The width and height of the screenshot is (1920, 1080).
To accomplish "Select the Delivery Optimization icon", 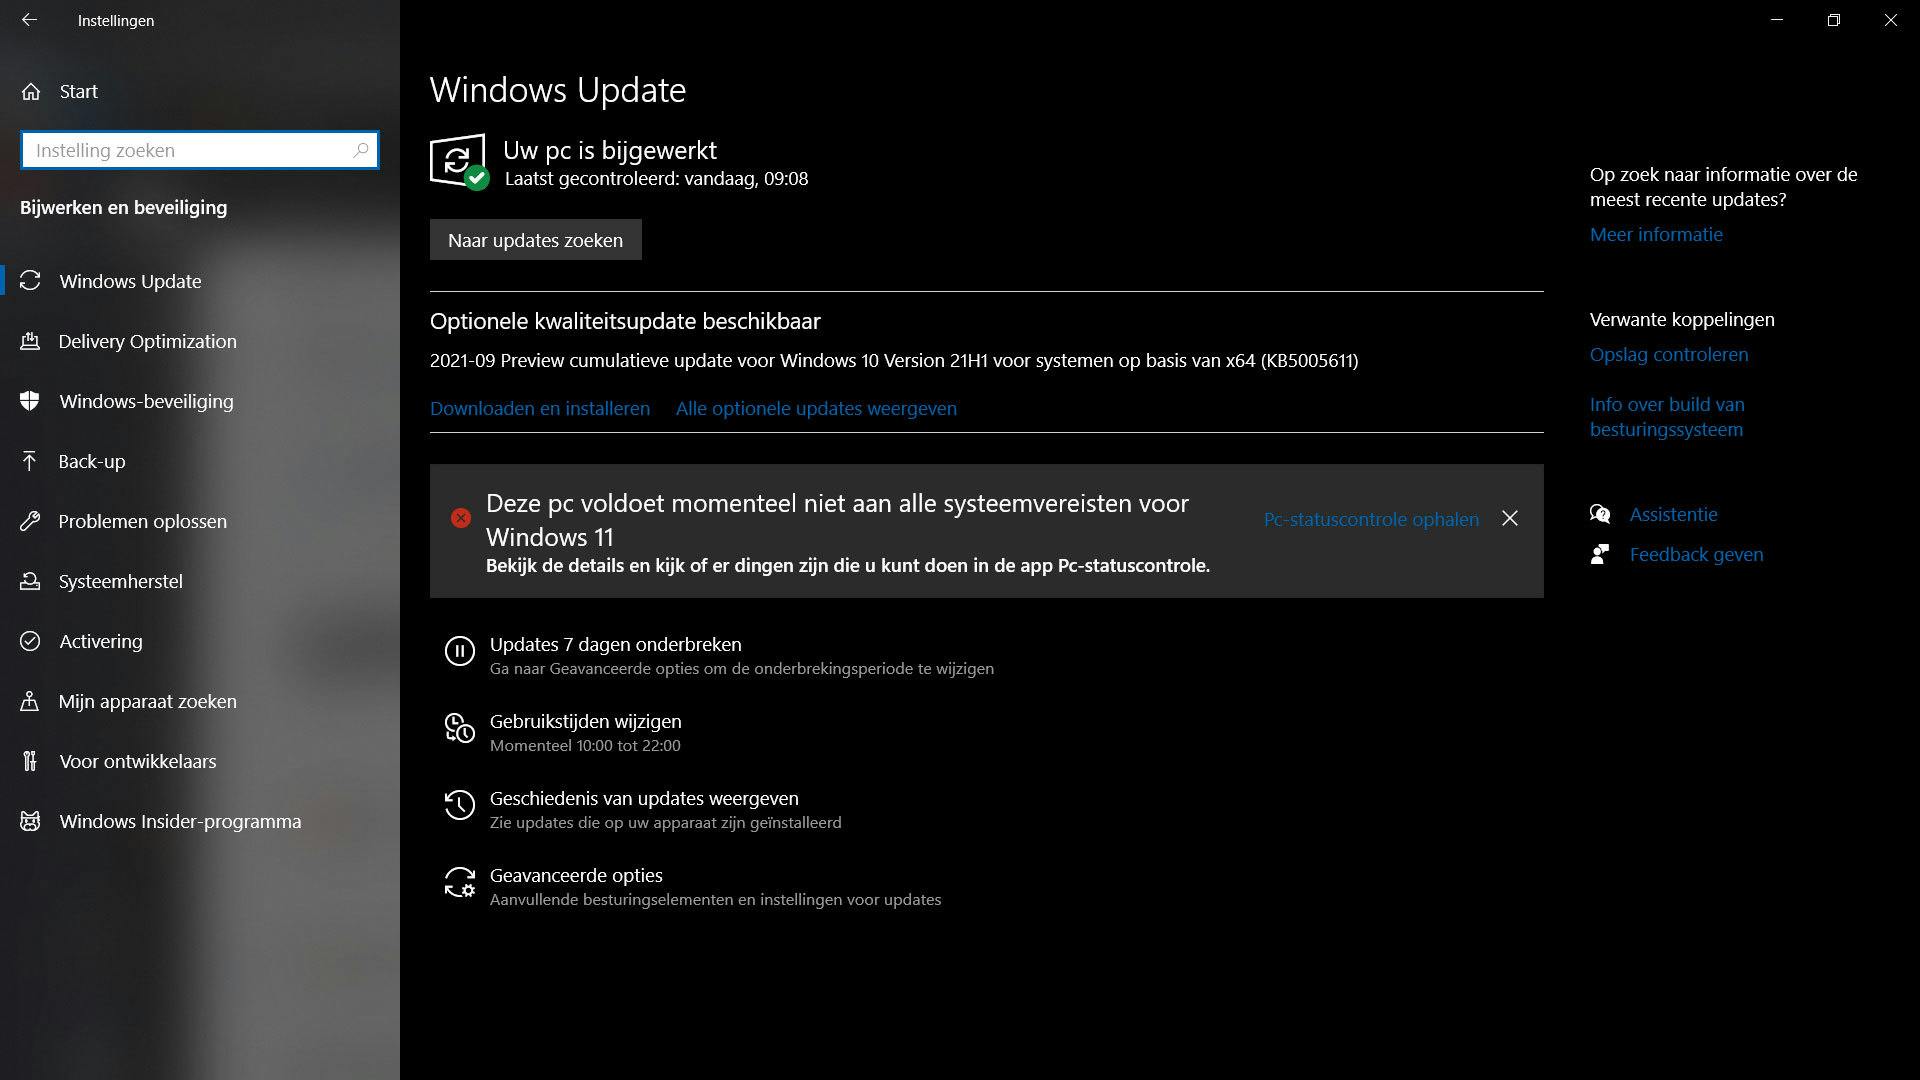I will (x=30, y=341).
